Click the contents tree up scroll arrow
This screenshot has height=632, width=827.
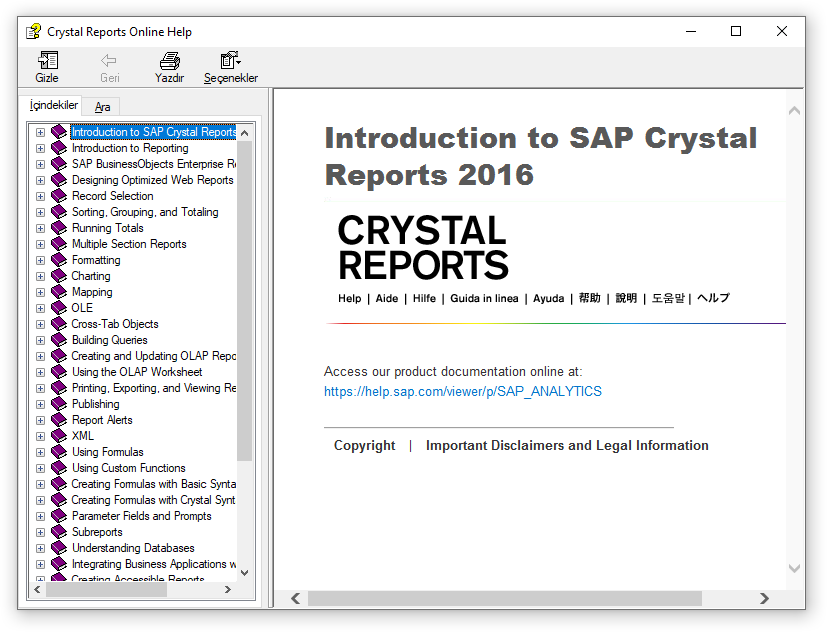click(244, 133)
